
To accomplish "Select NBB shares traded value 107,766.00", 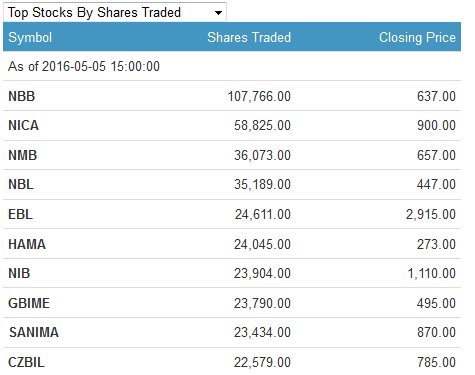I will [259, 96].
